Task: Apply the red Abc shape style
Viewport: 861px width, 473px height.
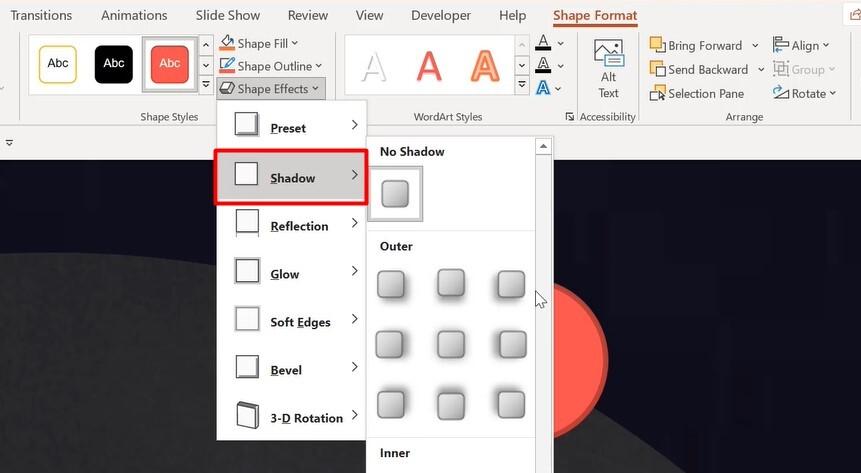Action: pyautogui.click(x=170, y=64)
